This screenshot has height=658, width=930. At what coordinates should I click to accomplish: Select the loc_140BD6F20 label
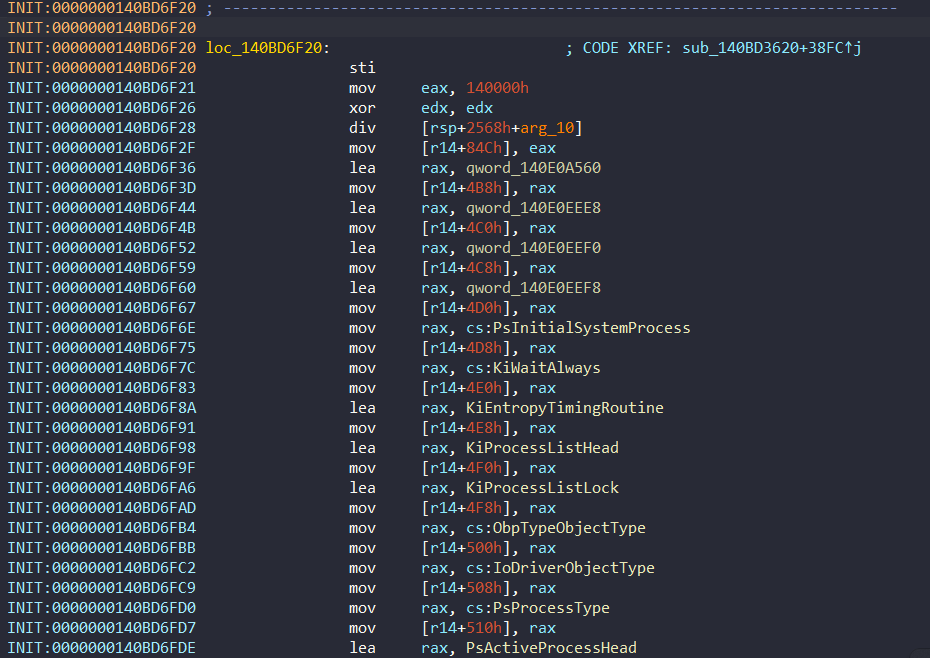tap(264, 48)
